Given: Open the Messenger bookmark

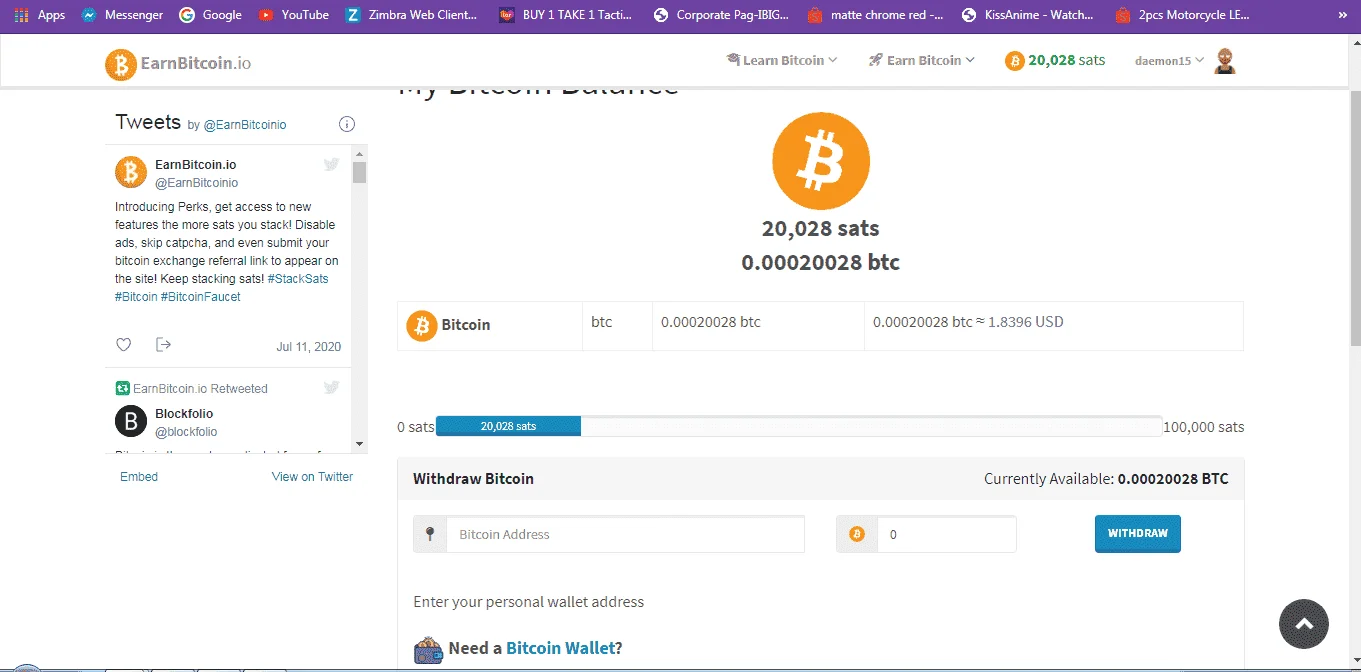Looking at the screenshot, I should pyautogui.click(x=122, y=15).
